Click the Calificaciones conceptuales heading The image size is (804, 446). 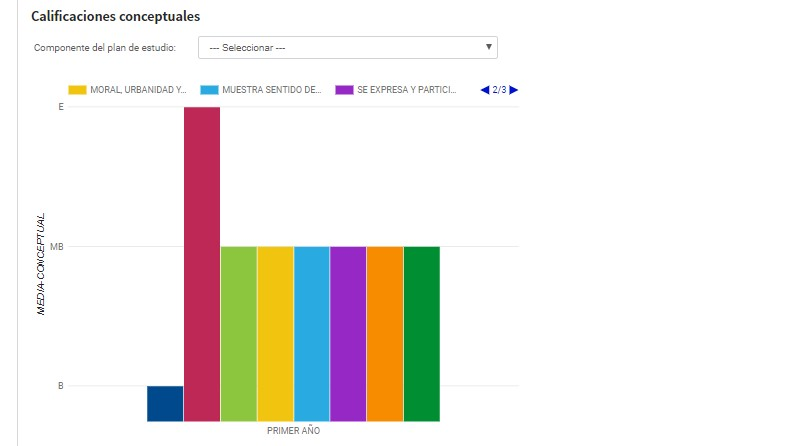pos(115,17)
